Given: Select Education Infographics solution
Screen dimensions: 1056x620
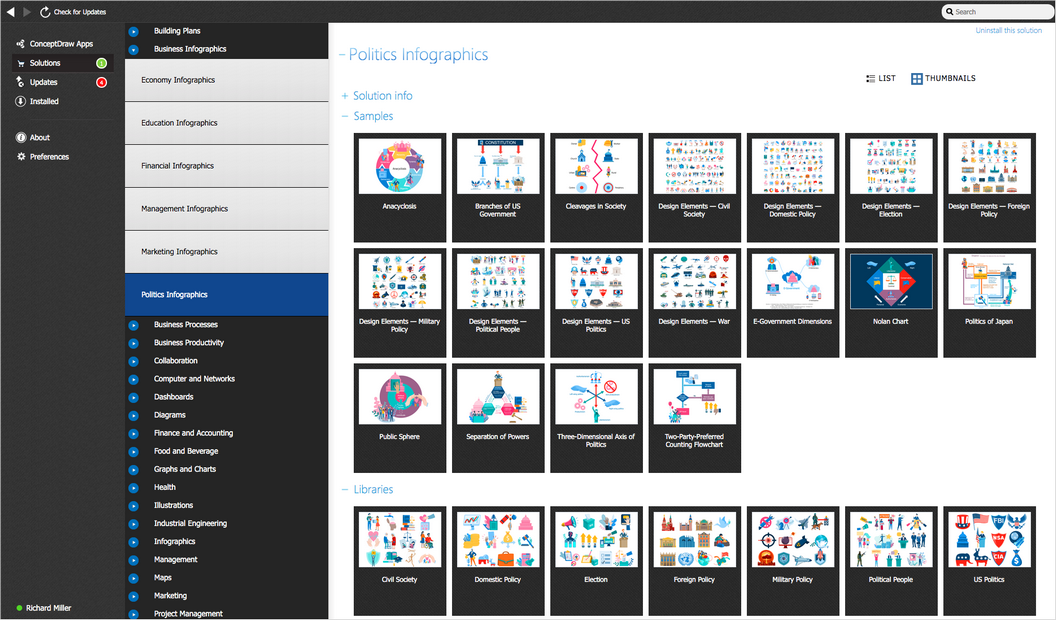Looking at the screenshot, I should pyautogui.click(x=226, y=123).
